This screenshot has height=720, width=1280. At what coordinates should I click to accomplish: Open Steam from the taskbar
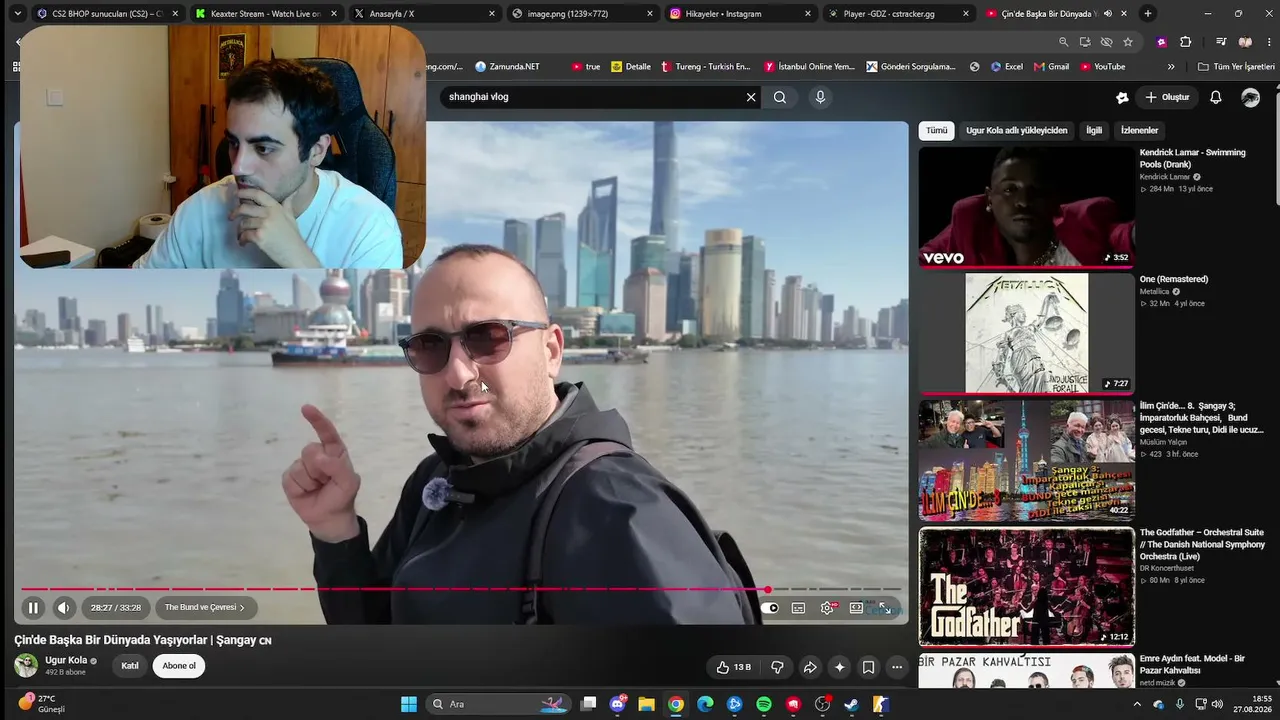pyautogui.click(x=851, y=704)
